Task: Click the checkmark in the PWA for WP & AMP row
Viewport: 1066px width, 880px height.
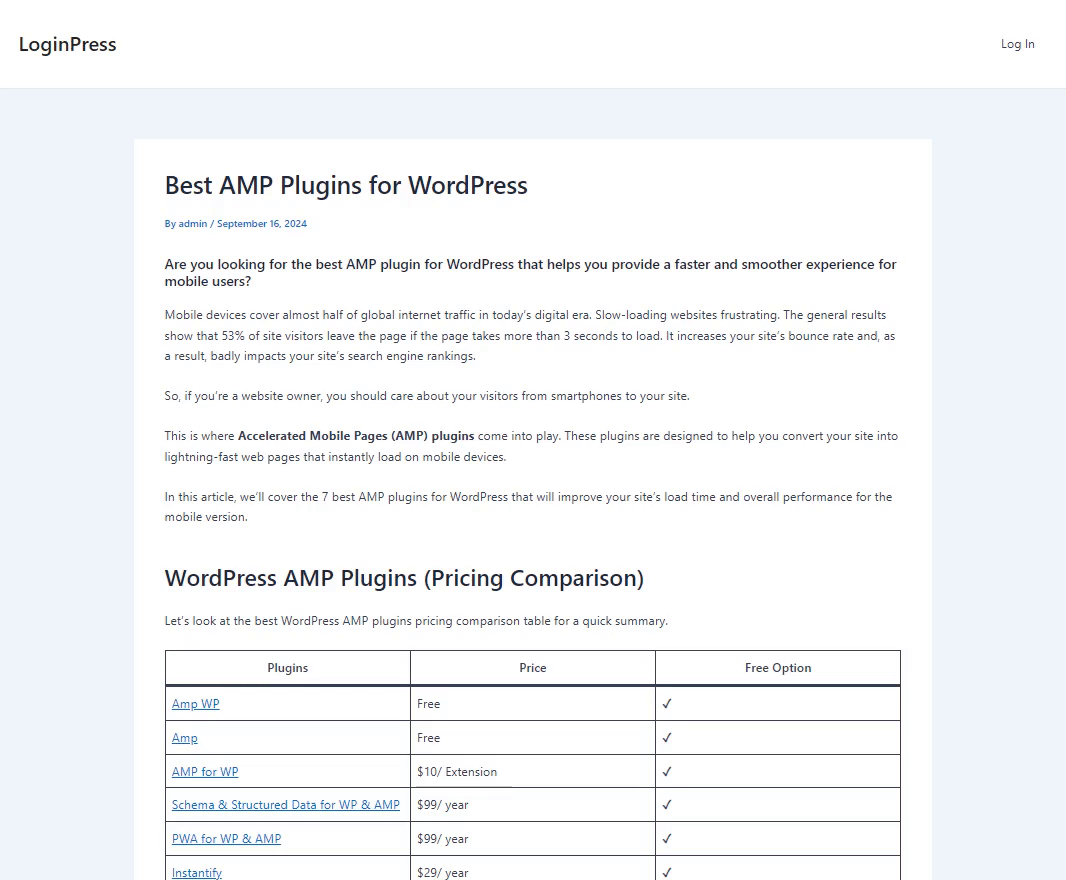Action: coord(667,839)
